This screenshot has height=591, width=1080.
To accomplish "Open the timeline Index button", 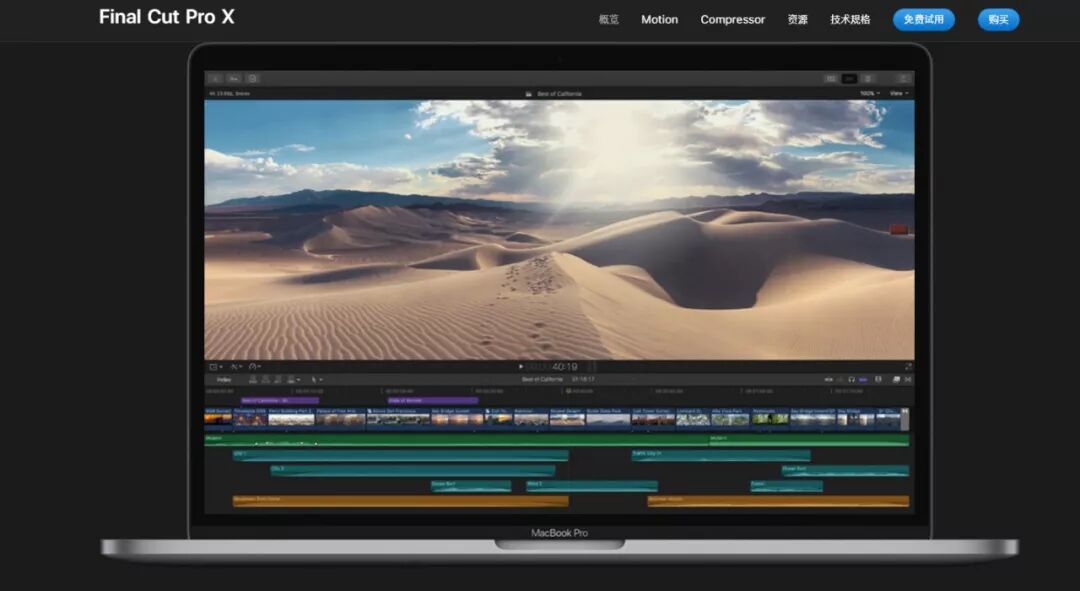I will [x=224, y=380].
